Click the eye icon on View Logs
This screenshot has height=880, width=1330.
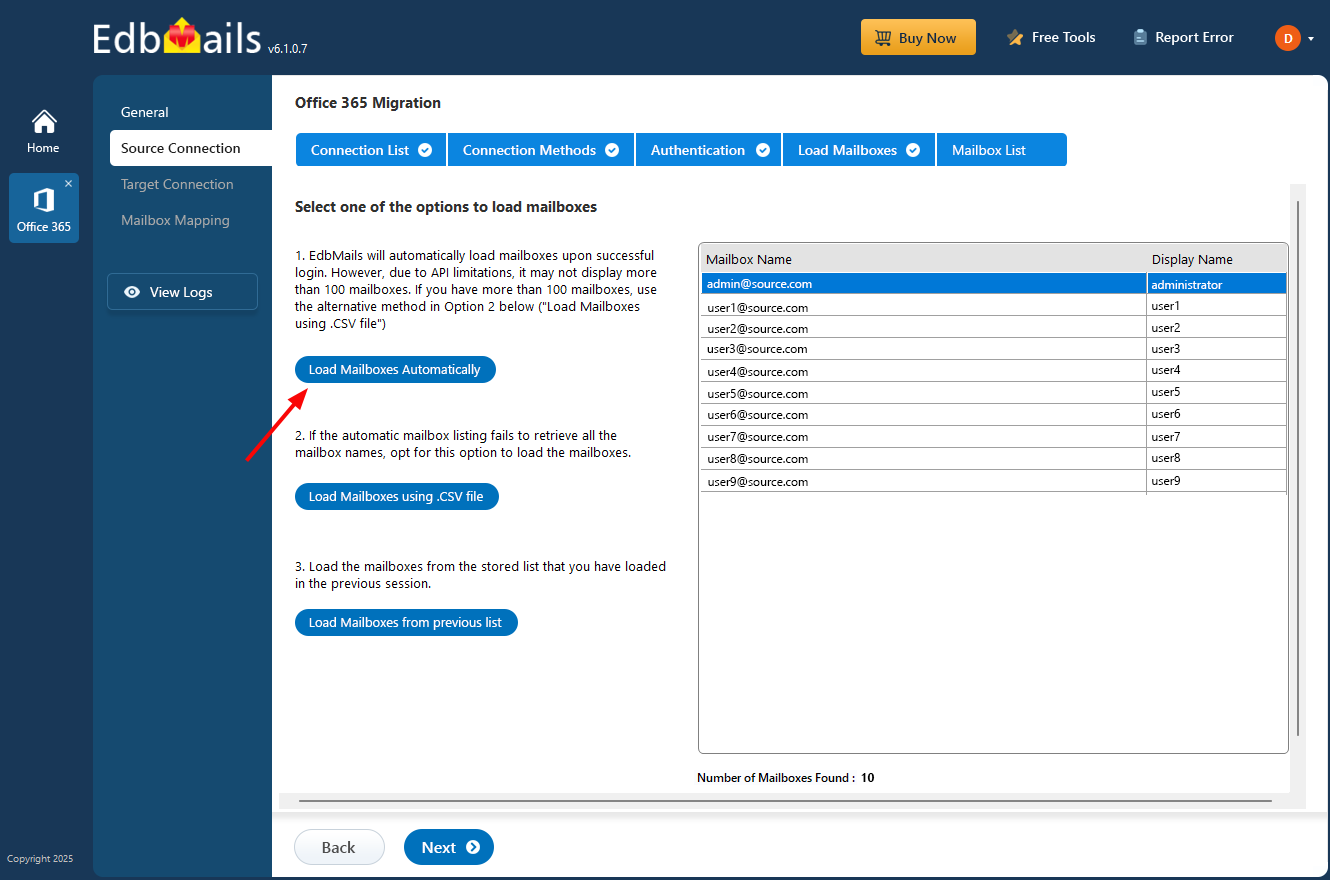132,292
